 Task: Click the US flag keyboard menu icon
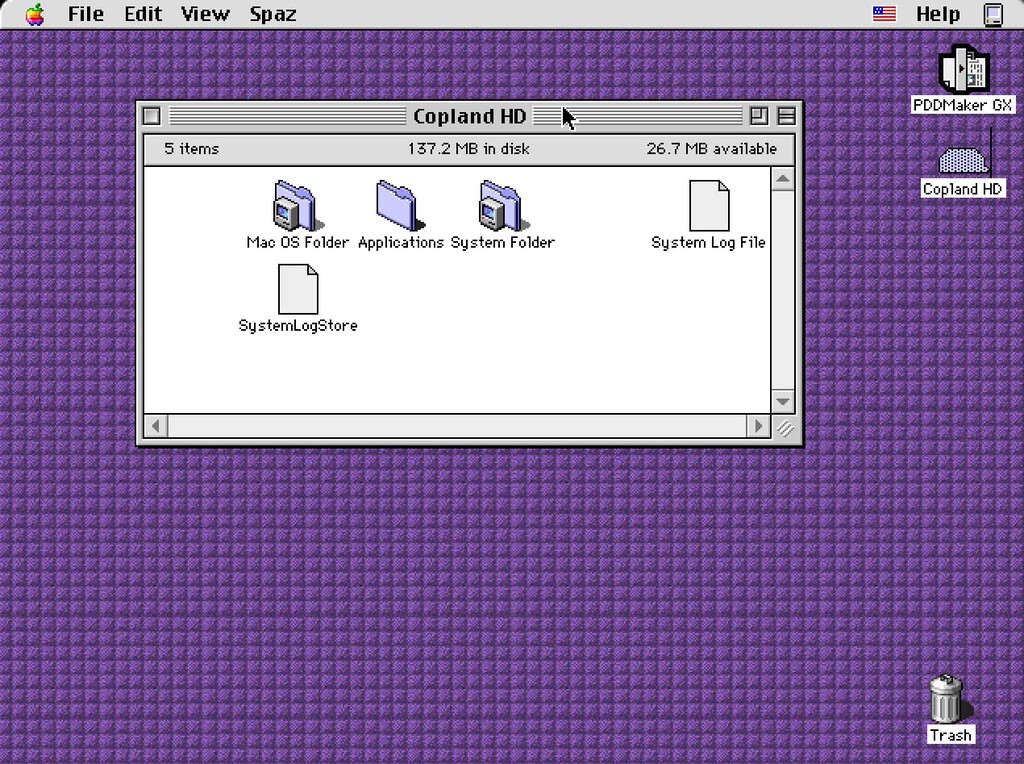(884, 13)
